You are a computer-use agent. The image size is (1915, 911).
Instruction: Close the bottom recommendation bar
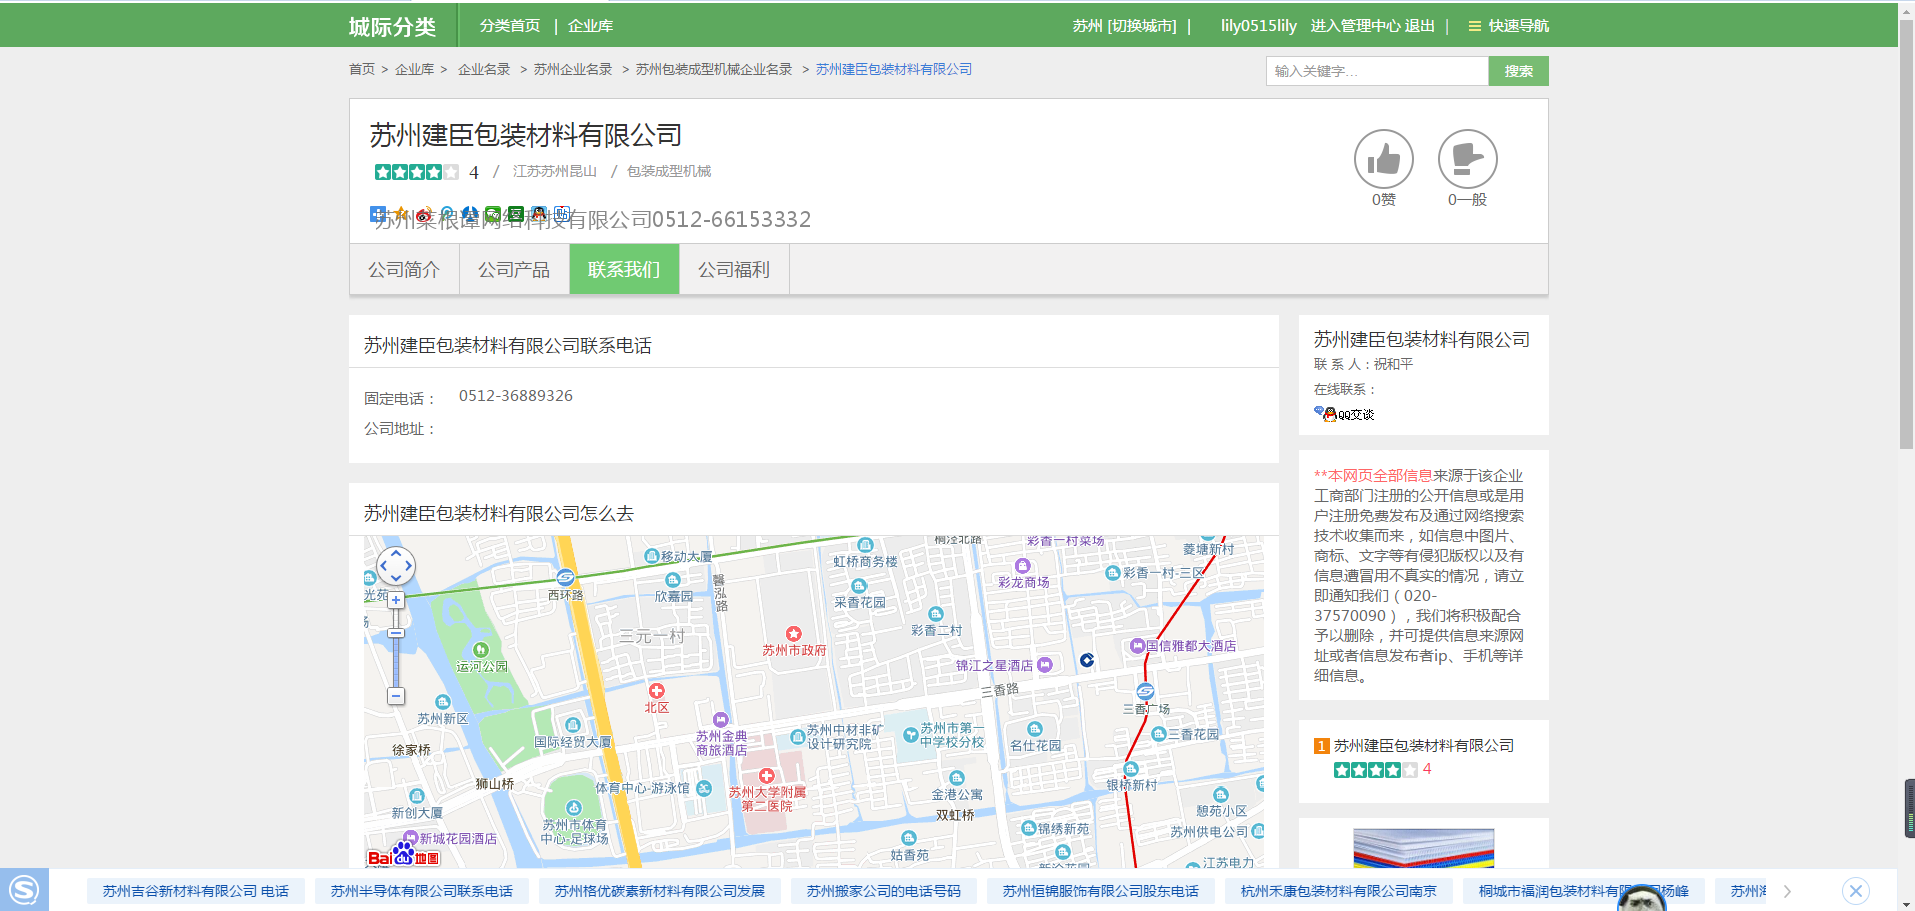1856,890
